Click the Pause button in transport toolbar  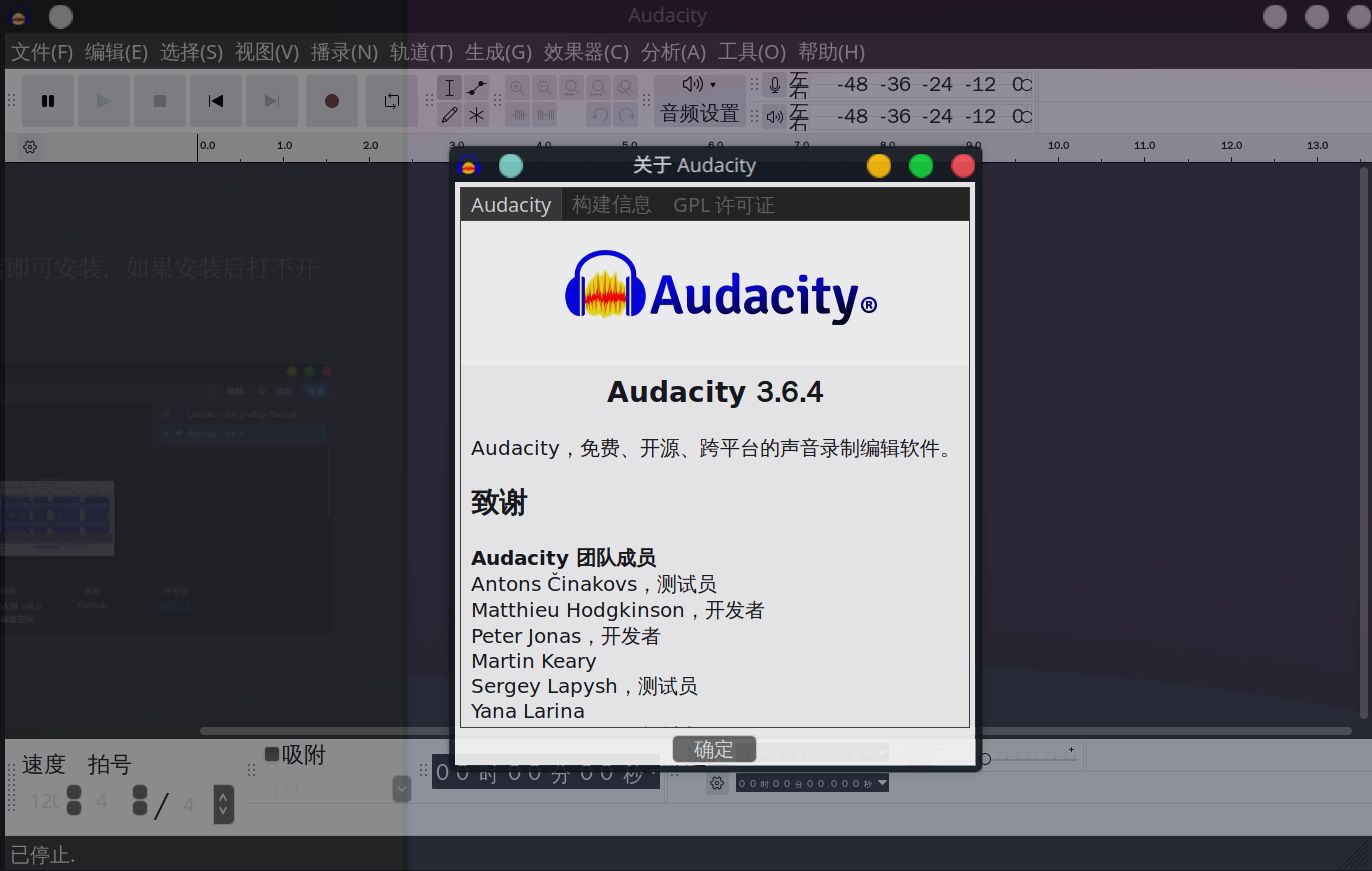coord(48,101)
